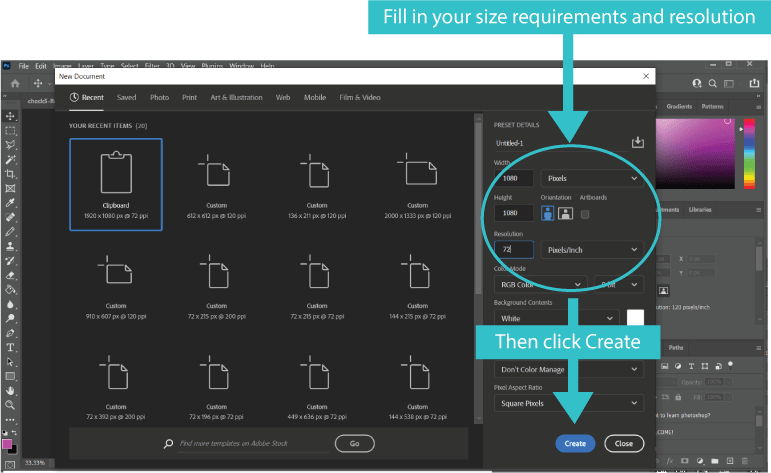
Task: Select the Type tool
Action: [10, 347]
